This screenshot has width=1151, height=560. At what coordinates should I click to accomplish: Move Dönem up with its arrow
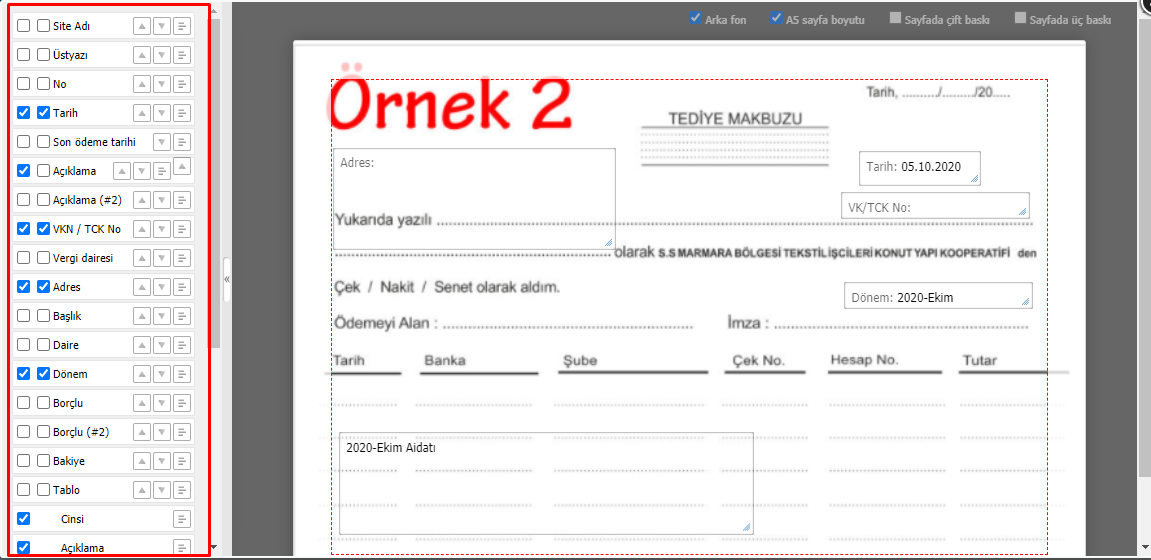pos(142,374)
